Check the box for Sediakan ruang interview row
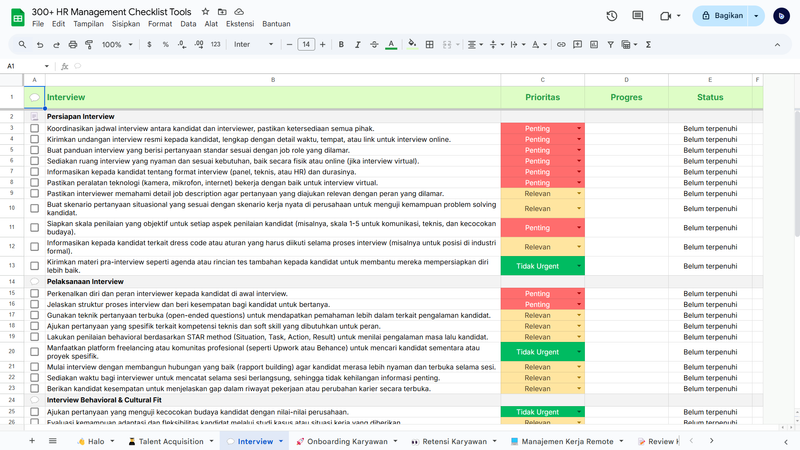 click(35, 161)
